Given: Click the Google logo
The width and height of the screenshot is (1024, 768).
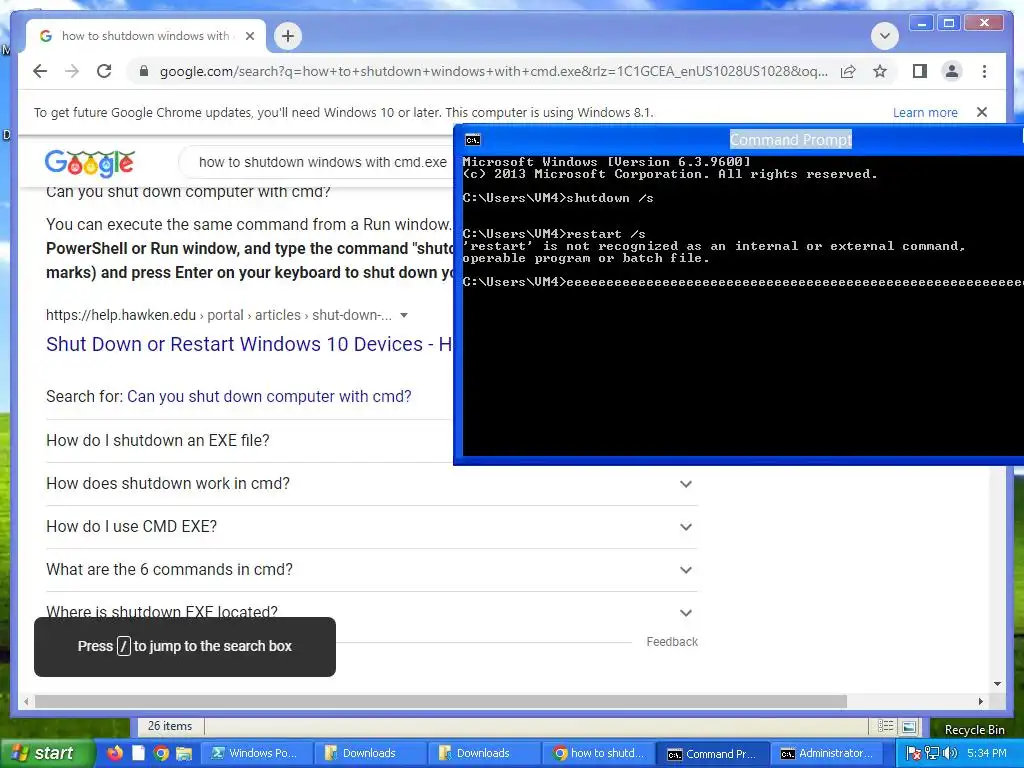Looking at the screenshot, I should (x=89, y=163).
